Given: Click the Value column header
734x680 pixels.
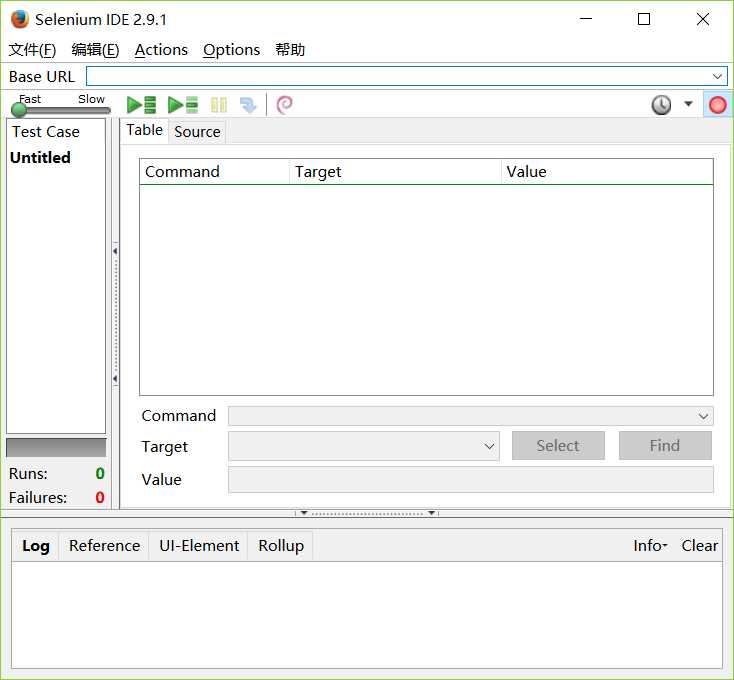Looking at the screenshot, I should click(x=607, y=172).
